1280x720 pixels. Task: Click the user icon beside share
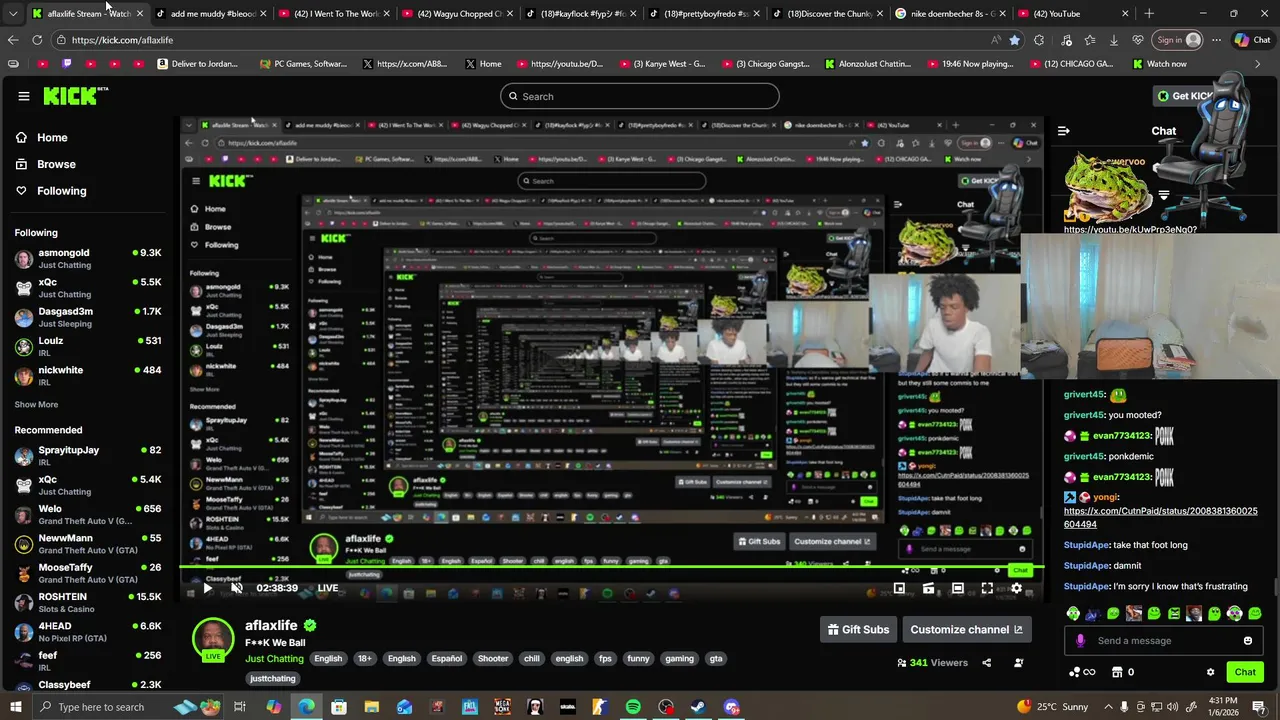pyautogui.click(x=1018, y=662)
